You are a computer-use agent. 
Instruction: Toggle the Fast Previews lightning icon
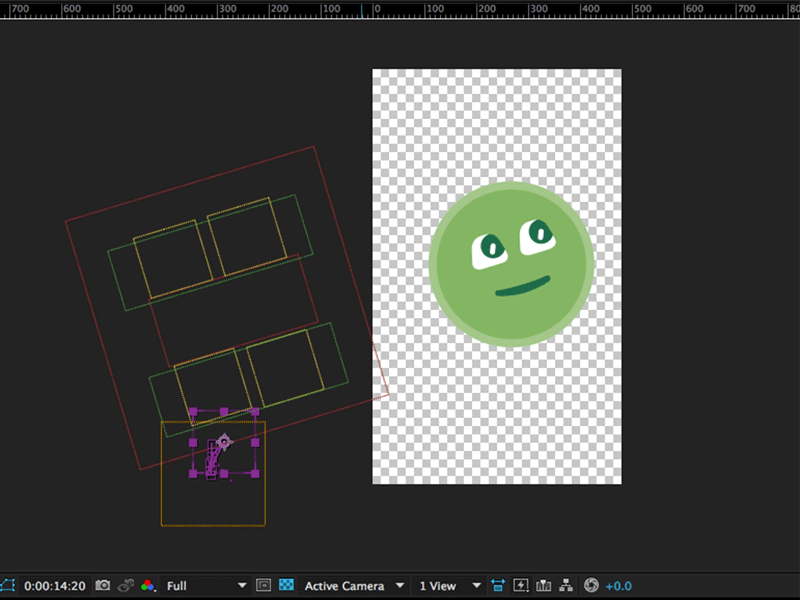pos(520,585)
